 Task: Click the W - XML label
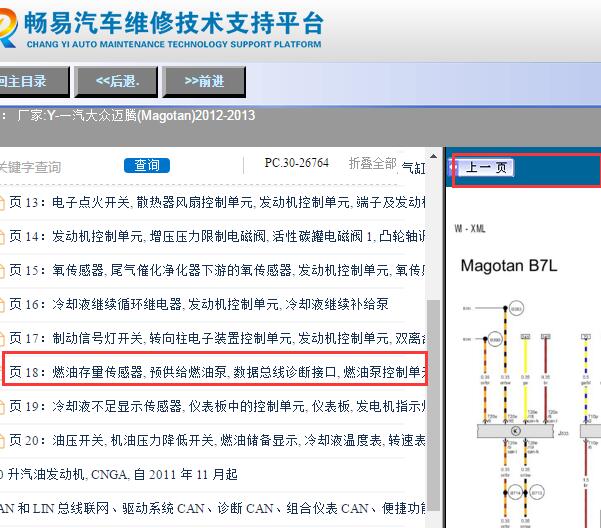pos(470,229)
